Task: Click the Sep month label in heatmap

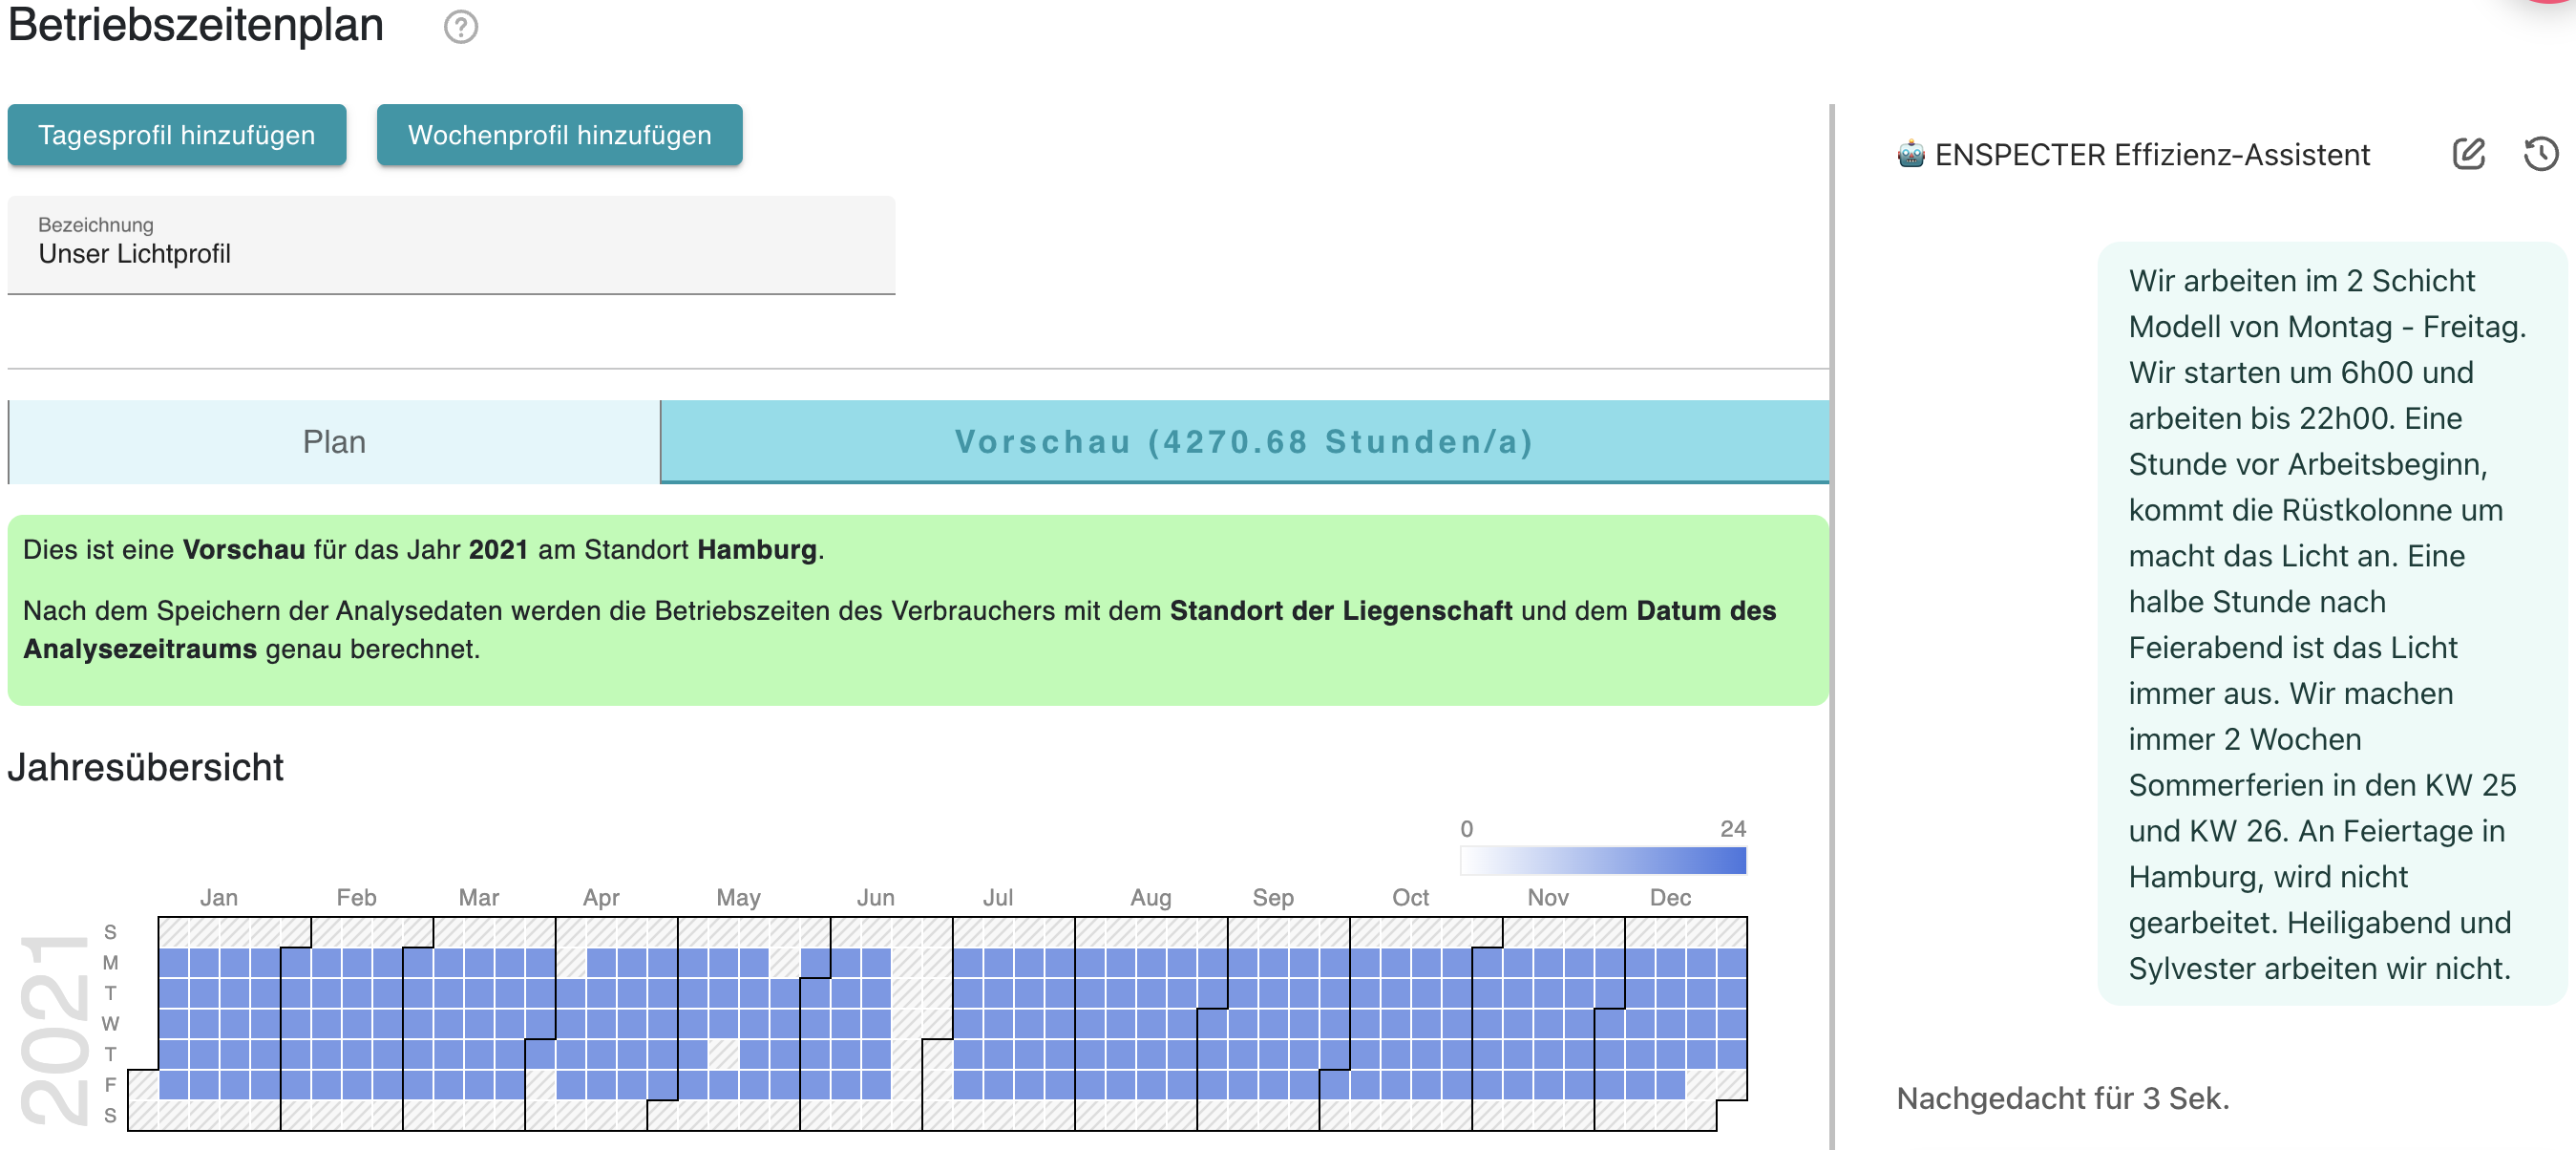Action: (x=1273, y=898)
